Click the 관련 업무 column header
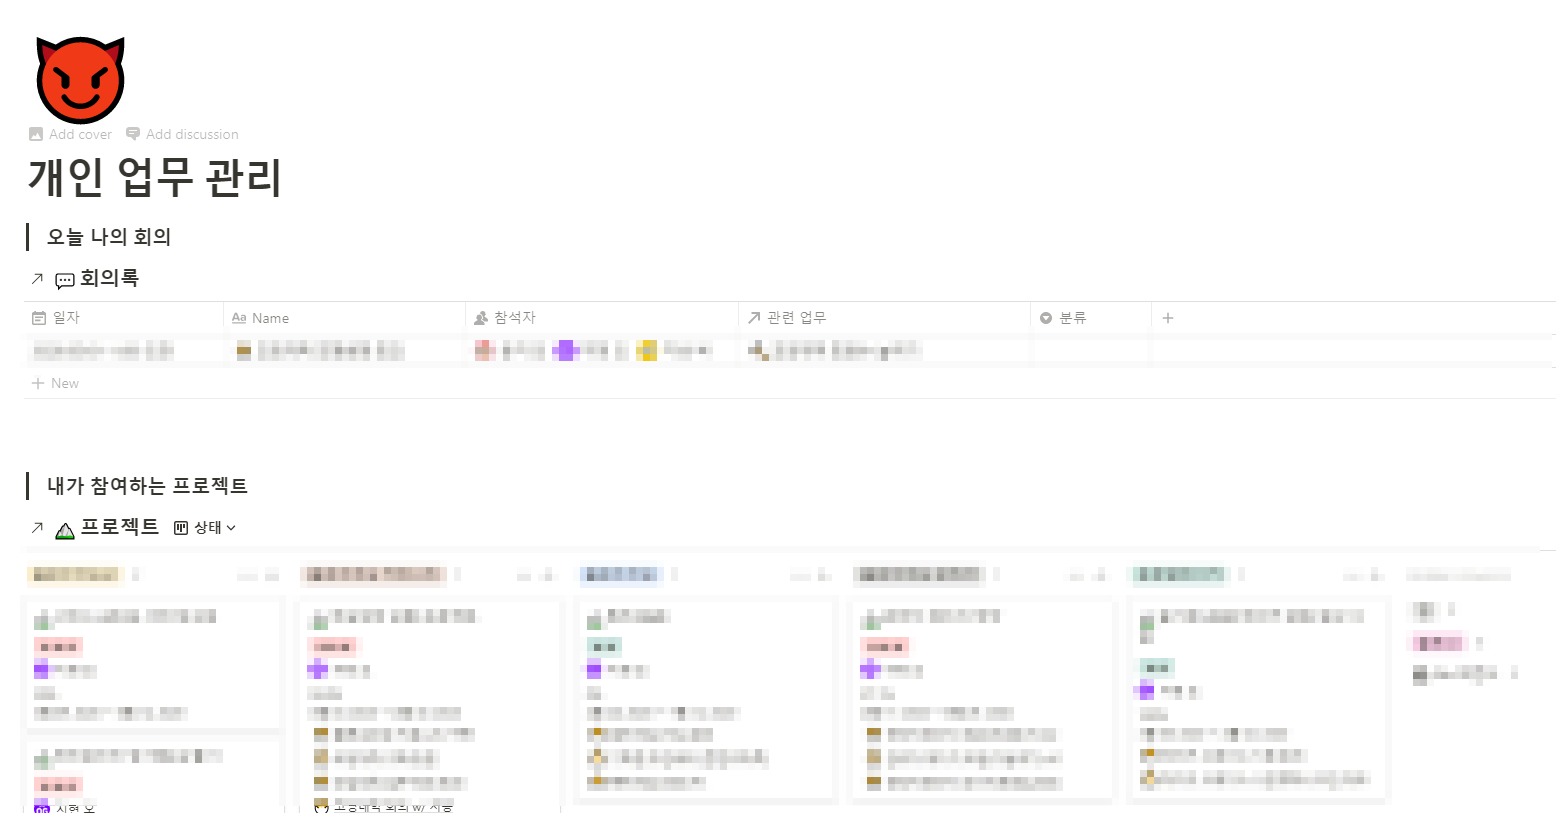The width and height of the screenshot is (1556, 813). (x=885, y=317)
